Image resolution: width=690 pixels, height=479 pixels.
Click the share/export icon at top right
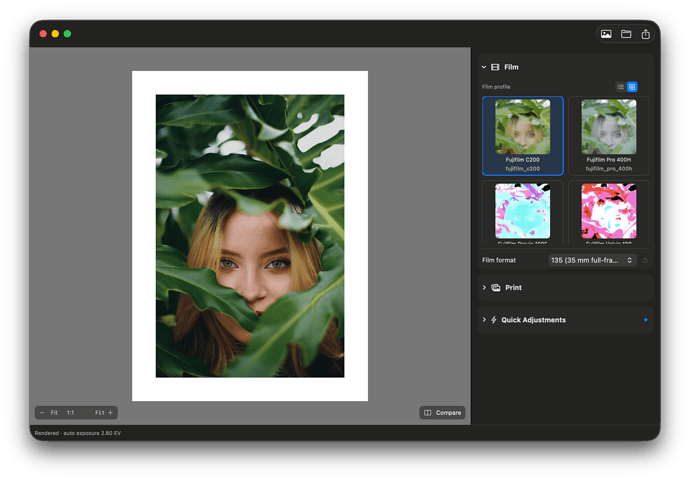point(646,34)
